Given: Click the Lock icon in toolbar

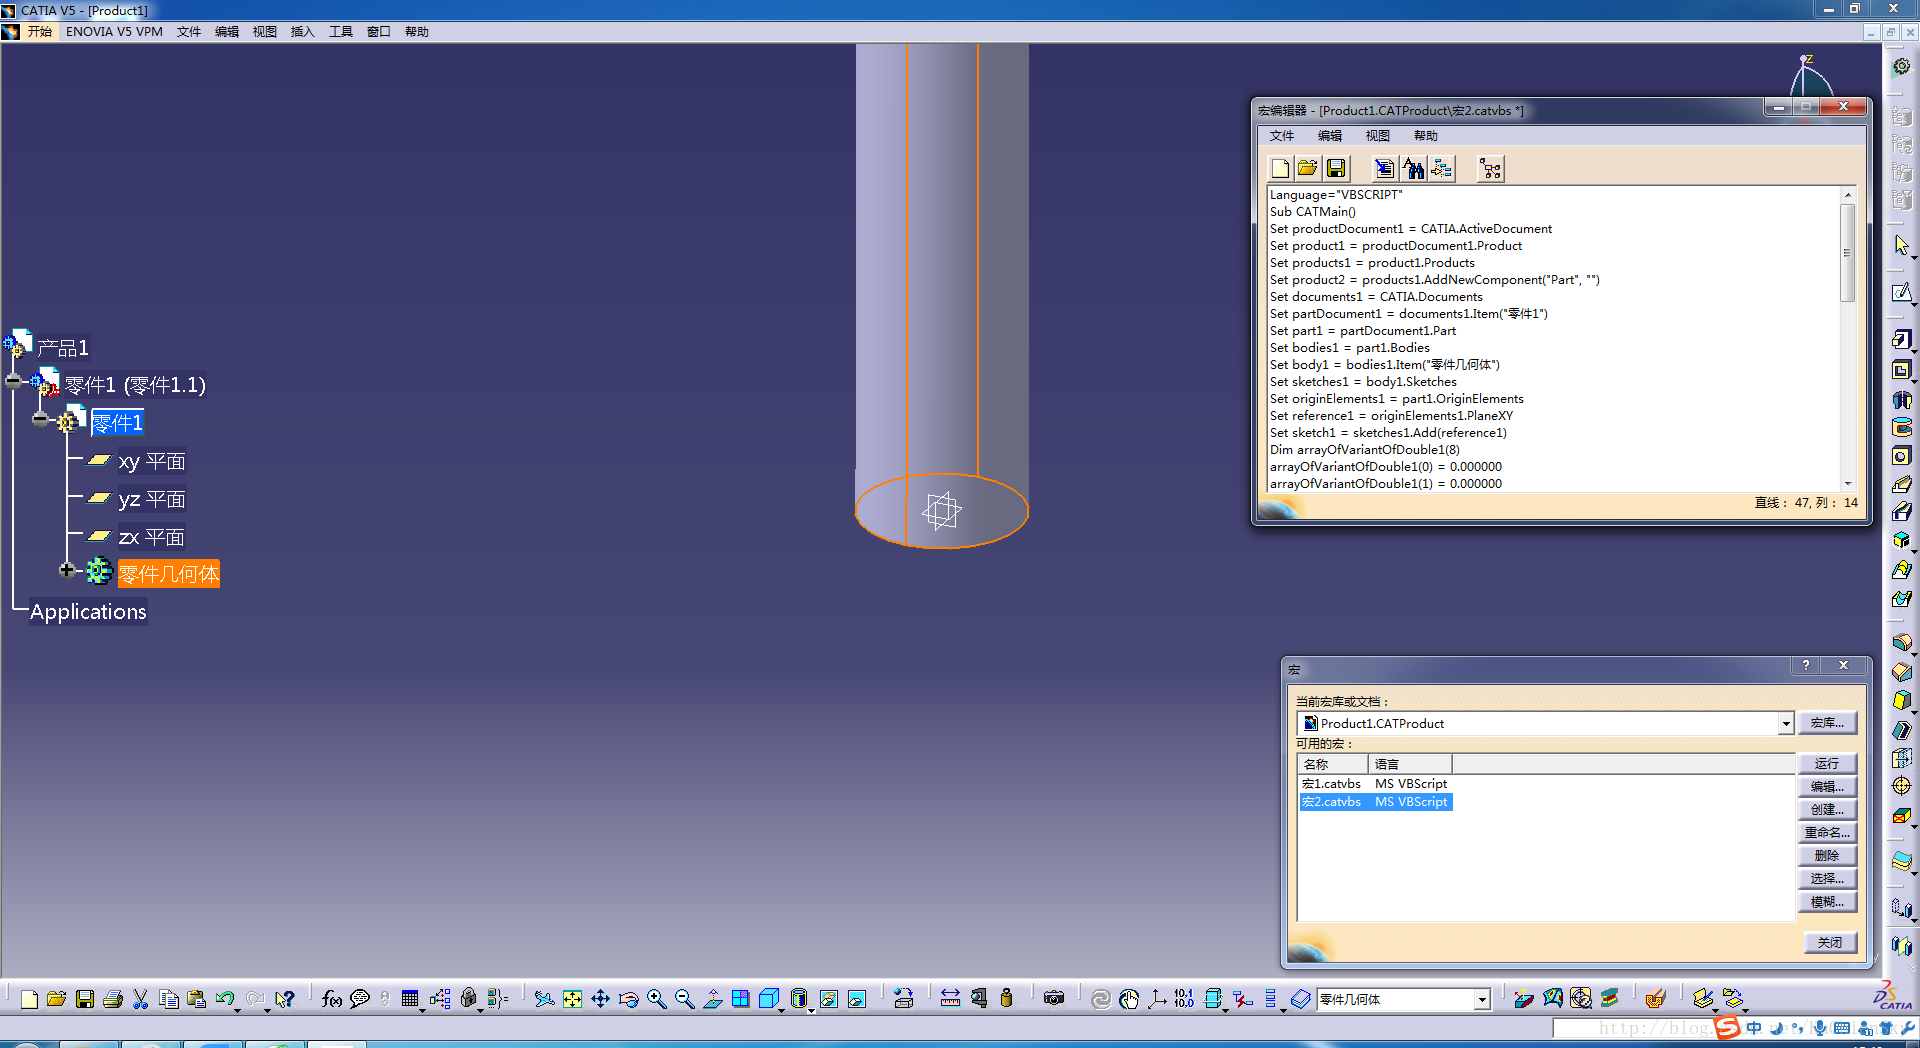Looking at the screenshot, I should (468, 999).
